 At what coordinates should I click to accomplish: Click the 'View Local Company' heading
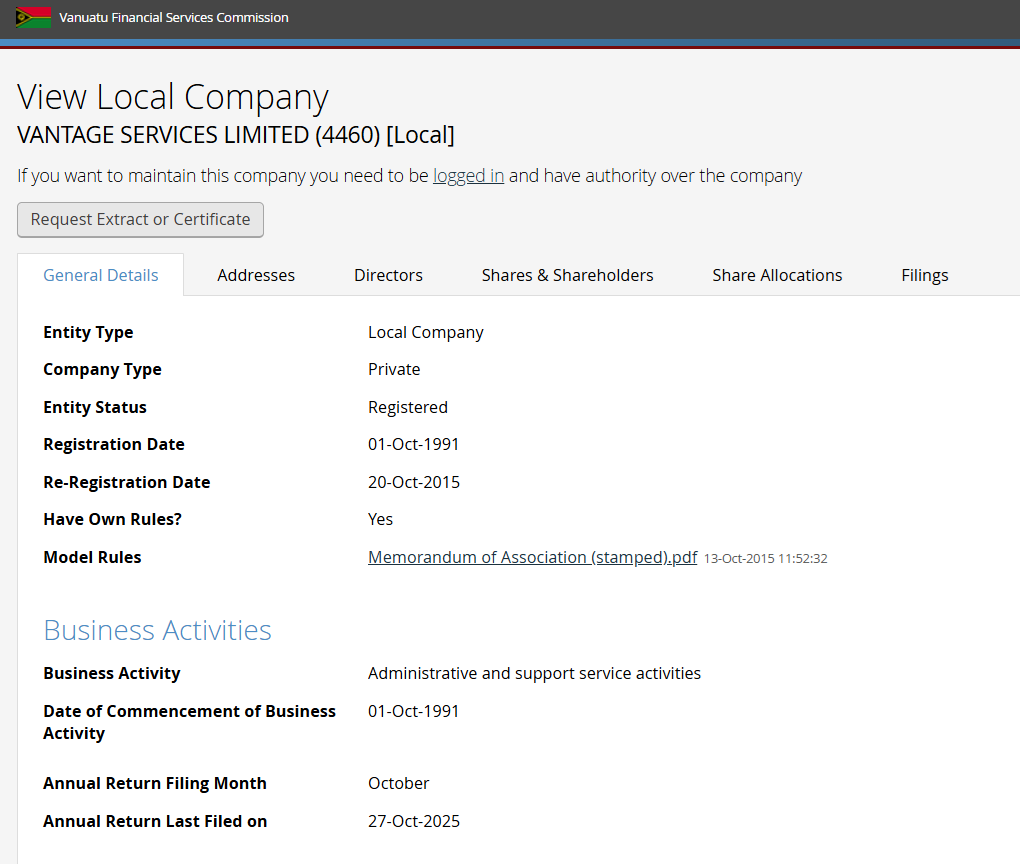click(x=172, y=98)
